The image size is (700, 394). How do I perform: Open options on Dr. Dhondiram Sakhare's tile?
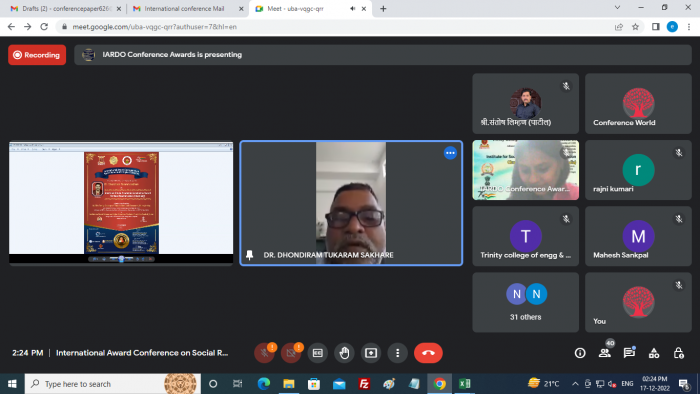point(450,153)
